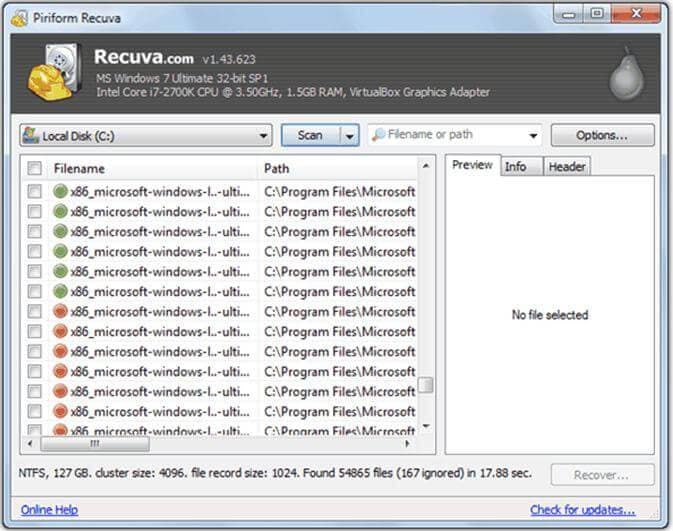Click the file list vertical scrollbar thumb
Screen dimensions: 673x531
coord(426,385)
